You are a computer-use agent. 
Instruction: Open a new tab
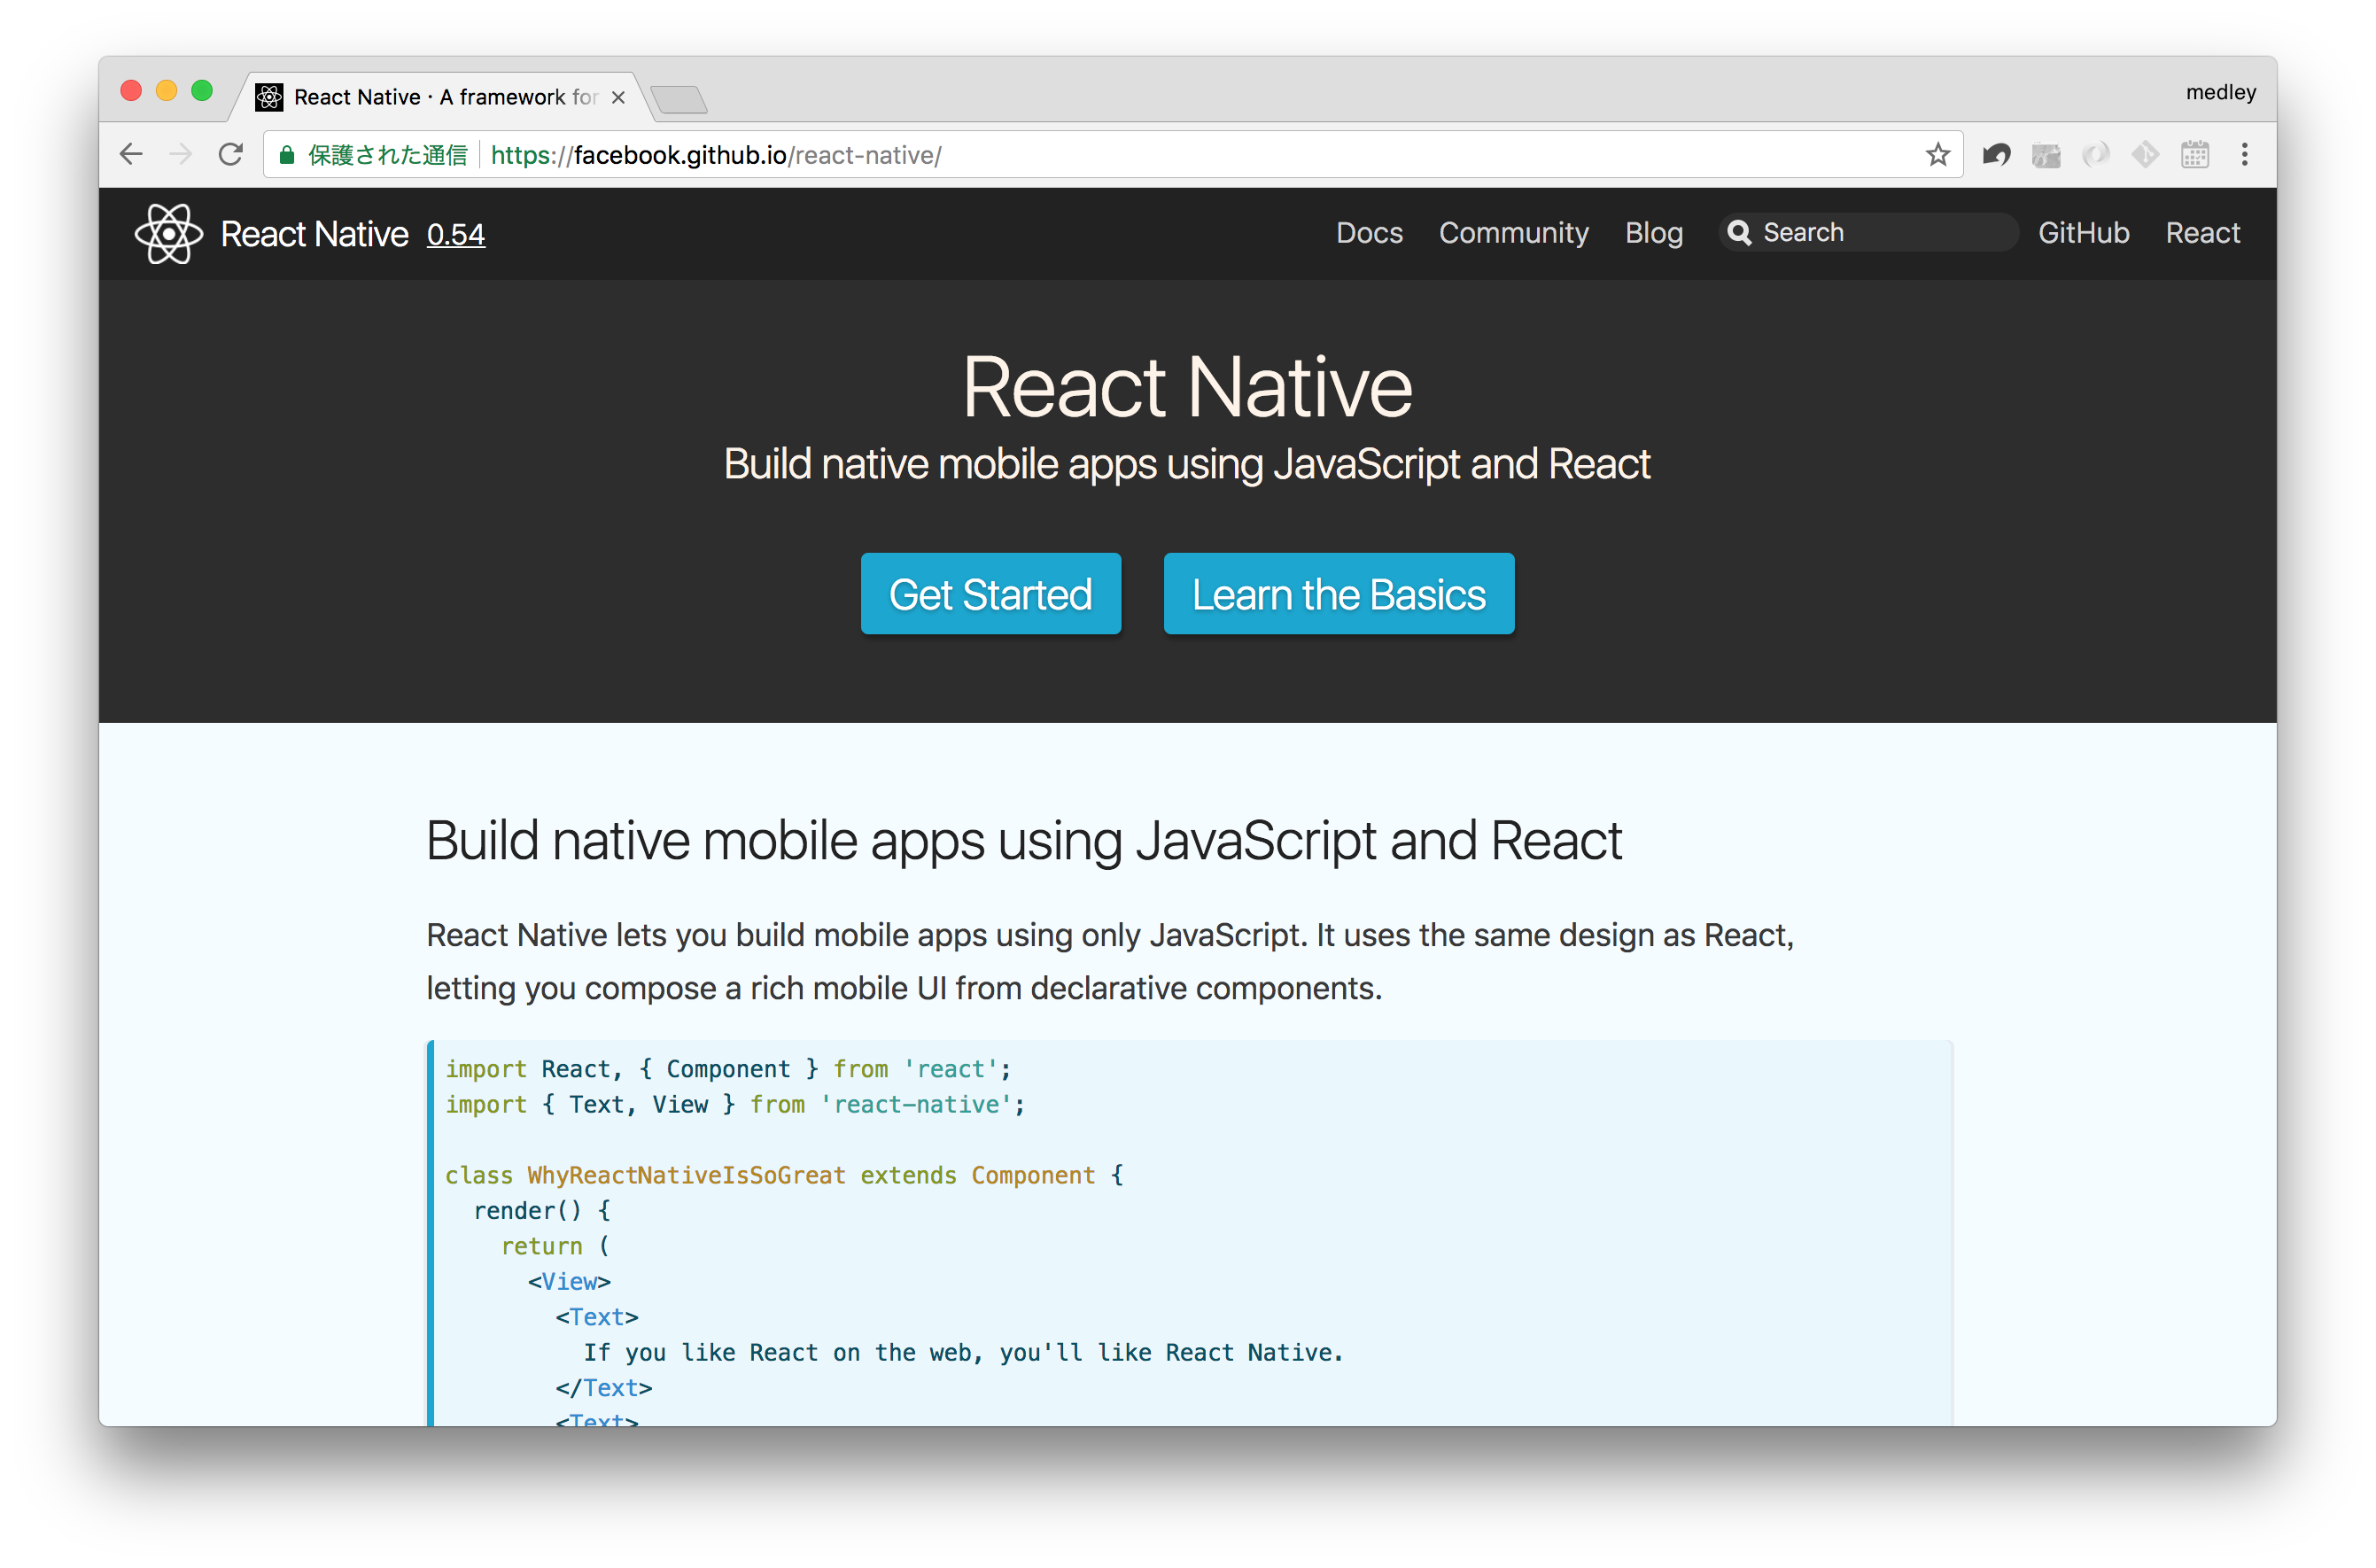coord(678,99)
